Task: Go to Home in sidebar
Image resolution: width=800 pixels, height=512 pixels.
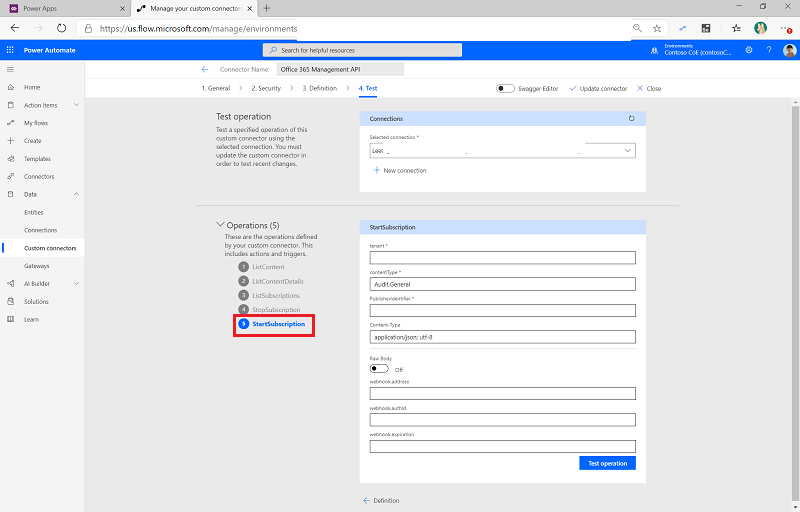Action: coord(32,87)
